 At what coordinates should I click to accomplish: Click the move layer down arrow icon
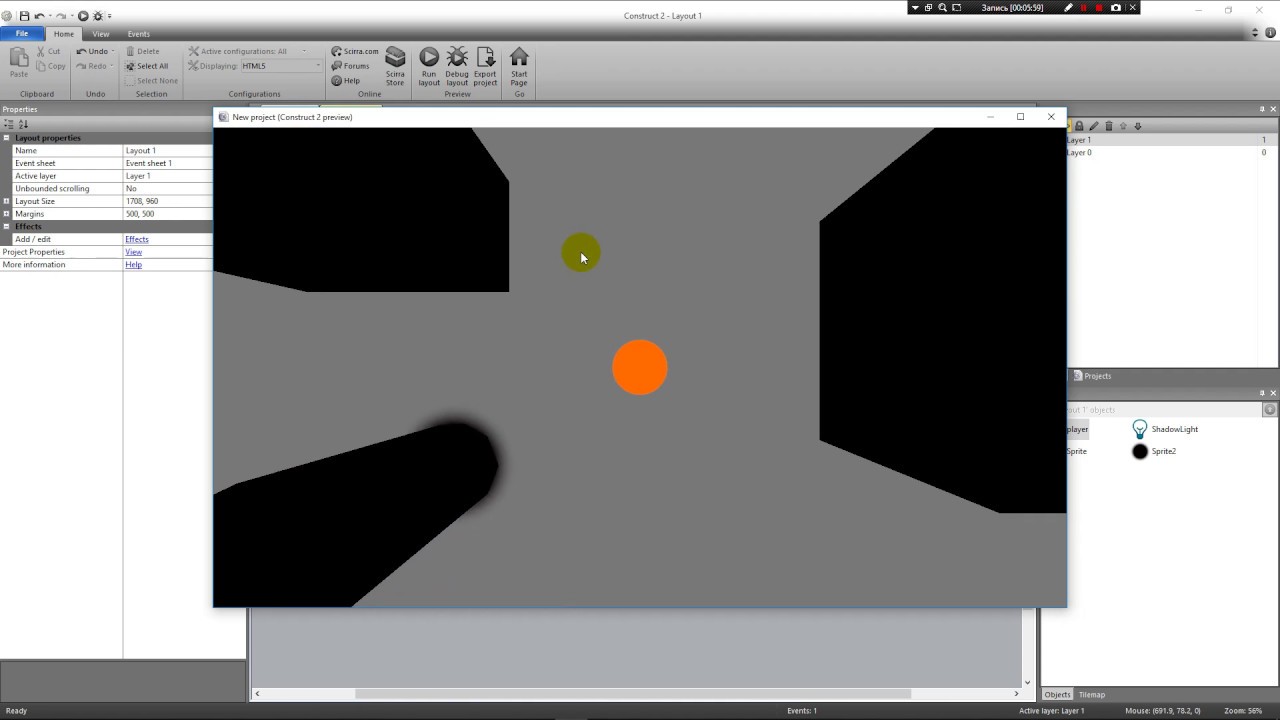1138,126
